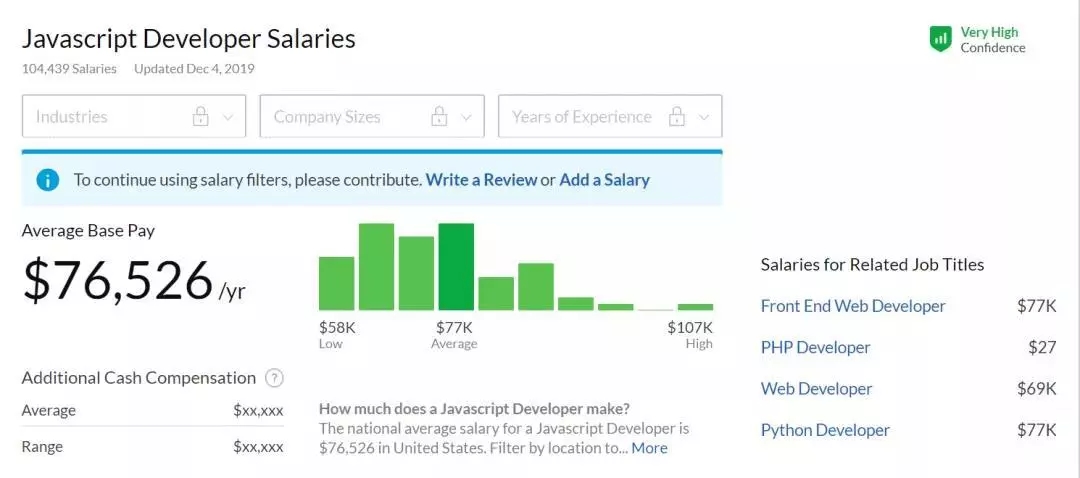The image size is (1080, 478).
Task: Go to Python Developer salaries
Action: 825,430
